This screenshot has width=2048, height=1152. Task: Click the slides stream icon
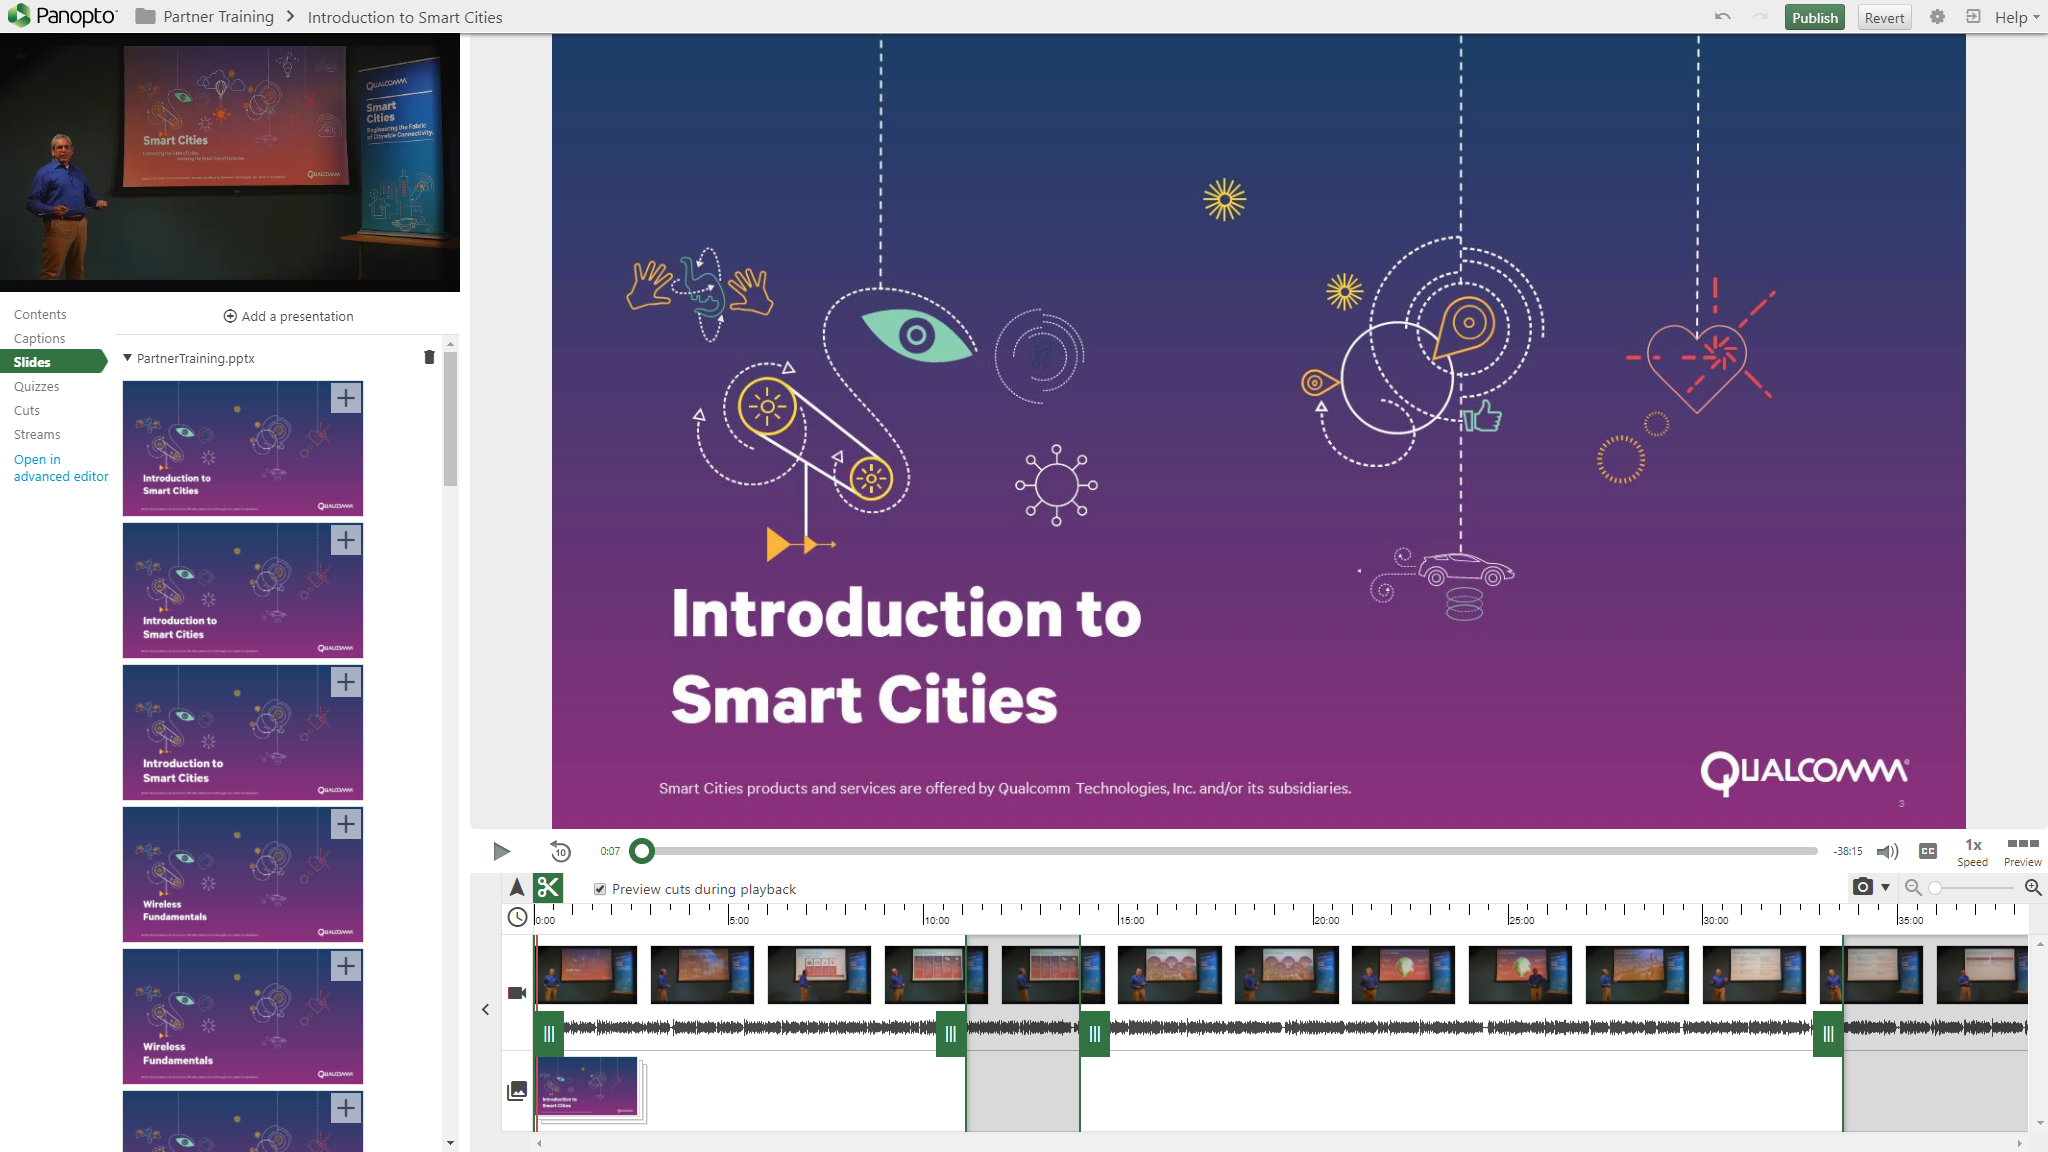(517, 1091)
